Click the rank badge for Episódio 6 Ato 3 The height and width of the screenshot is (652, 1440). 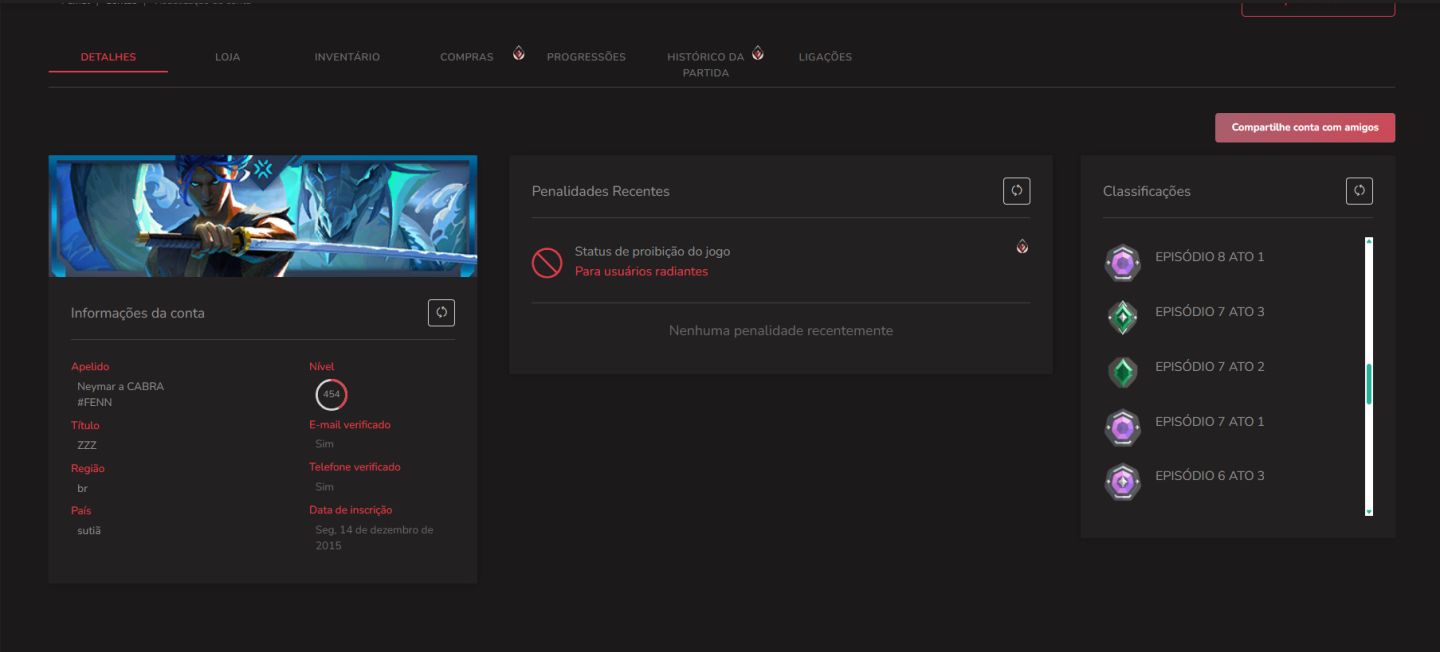tap(1123, 482)
